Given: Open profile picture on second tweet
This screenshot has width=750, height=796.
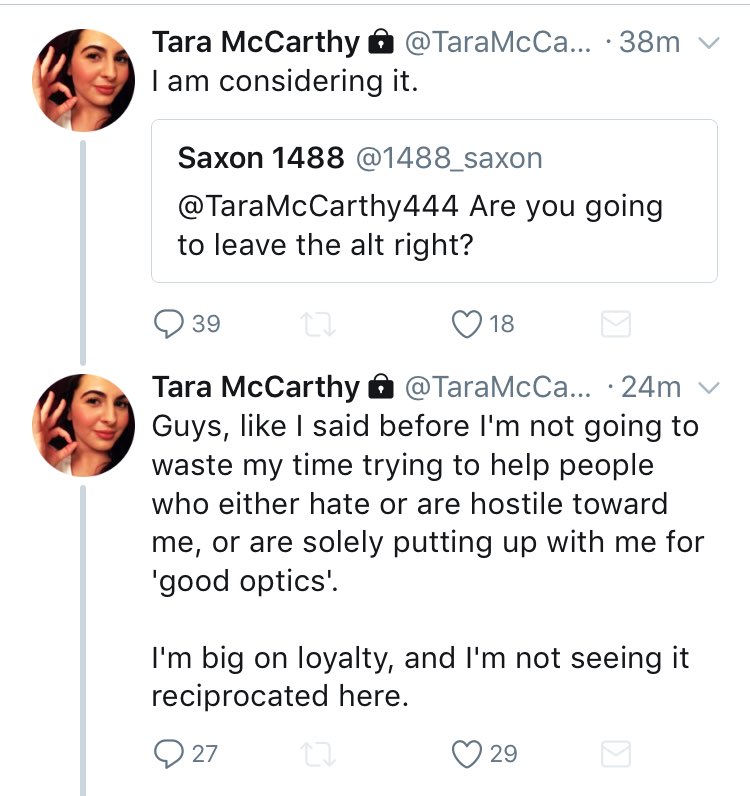Looking at the screenshot, I should coord(85,426).
